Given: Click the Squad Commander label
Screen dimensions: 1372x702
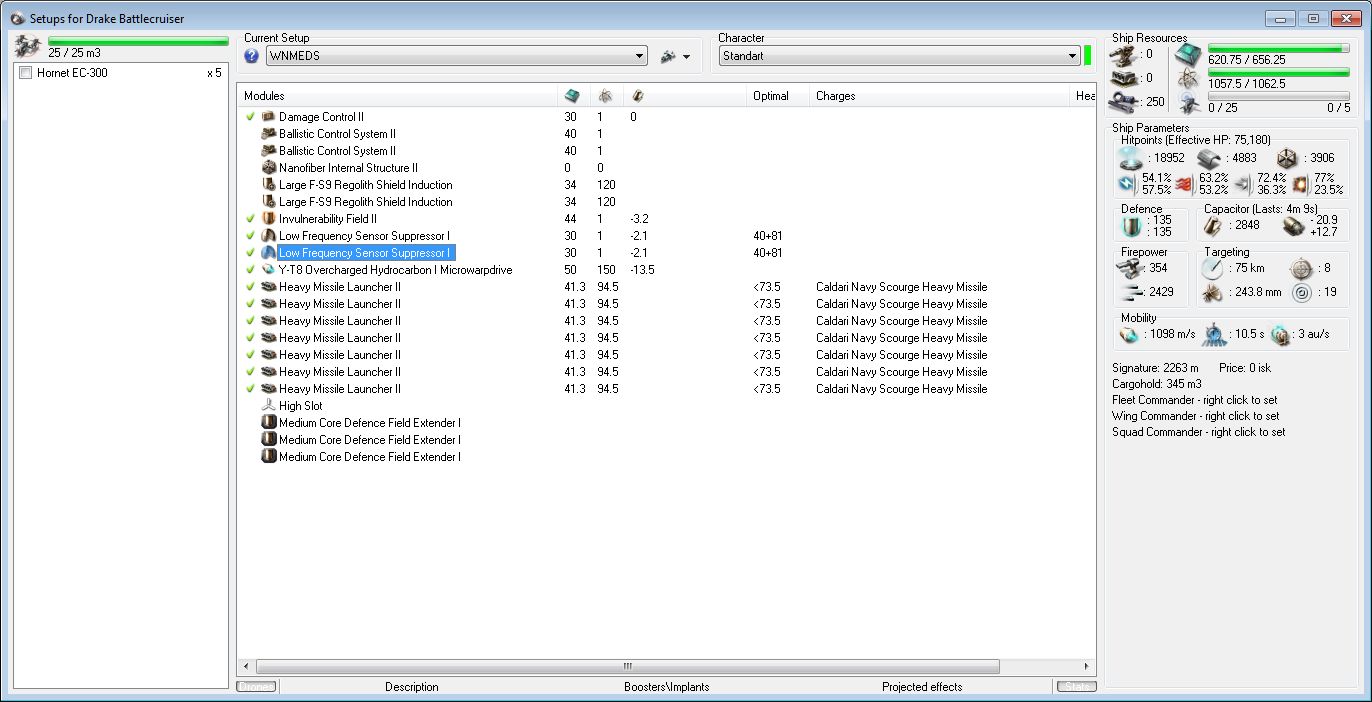Looking at the screenshot, I should 1199,432.
